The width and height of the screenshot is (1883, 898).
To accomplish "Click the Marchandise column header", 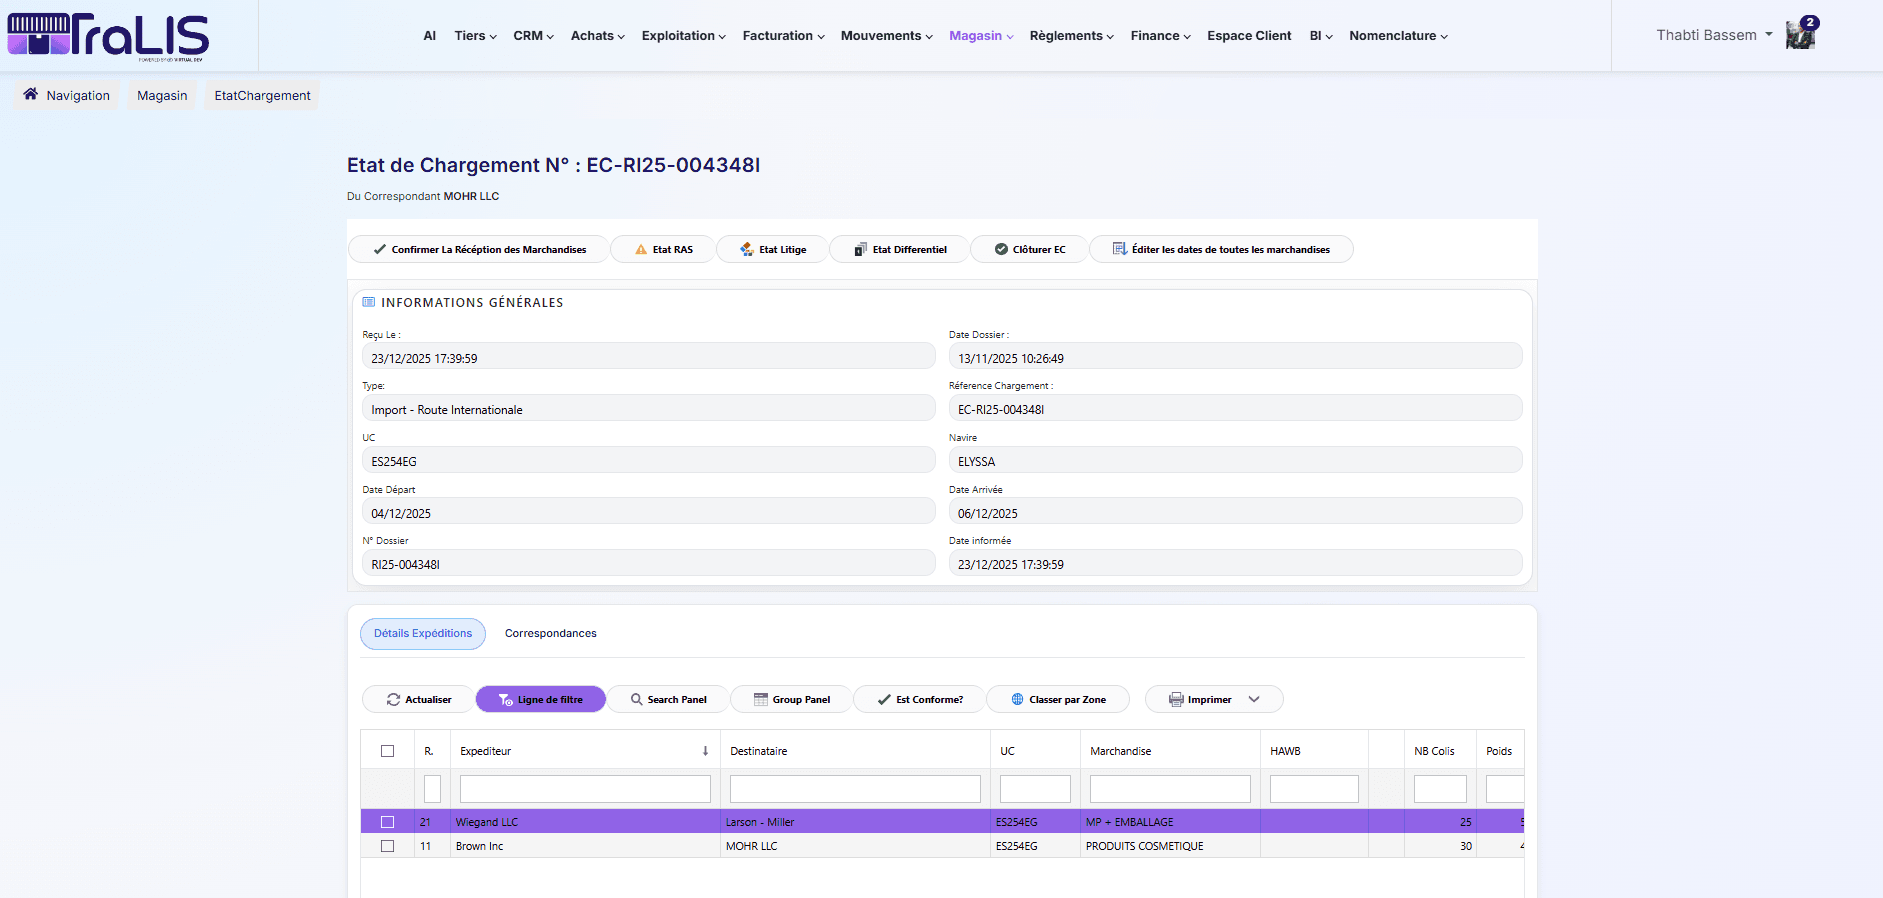I will (x=1170, y=751).
